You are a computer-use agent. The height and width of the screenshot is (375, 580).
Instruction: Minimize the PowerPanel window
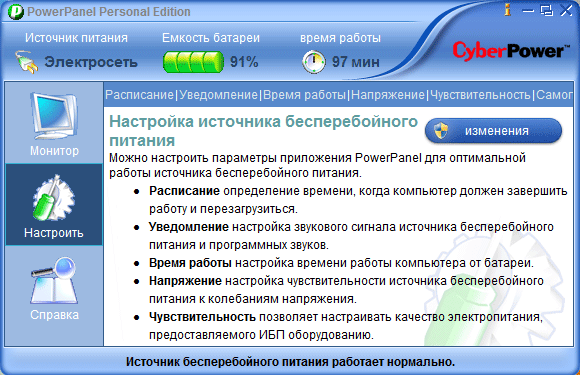[528, 10]
